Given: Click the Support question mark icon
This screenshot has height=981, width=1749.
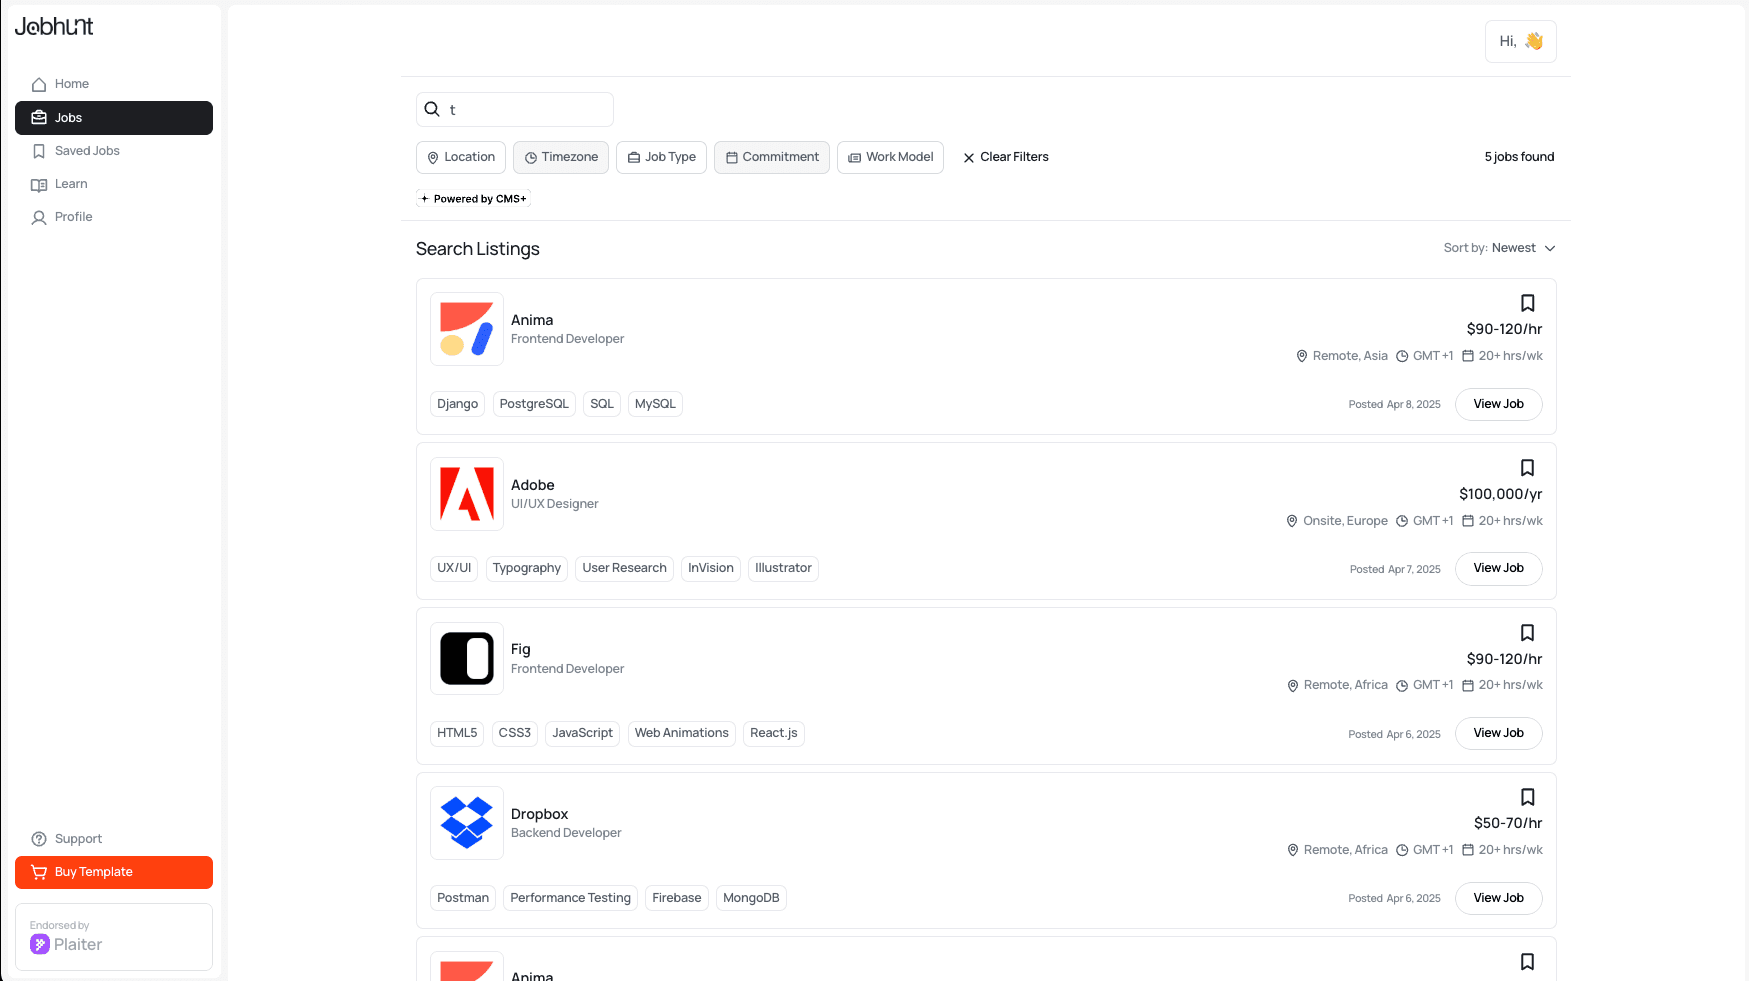Looking at the screenshot, I should coord(38,839).
